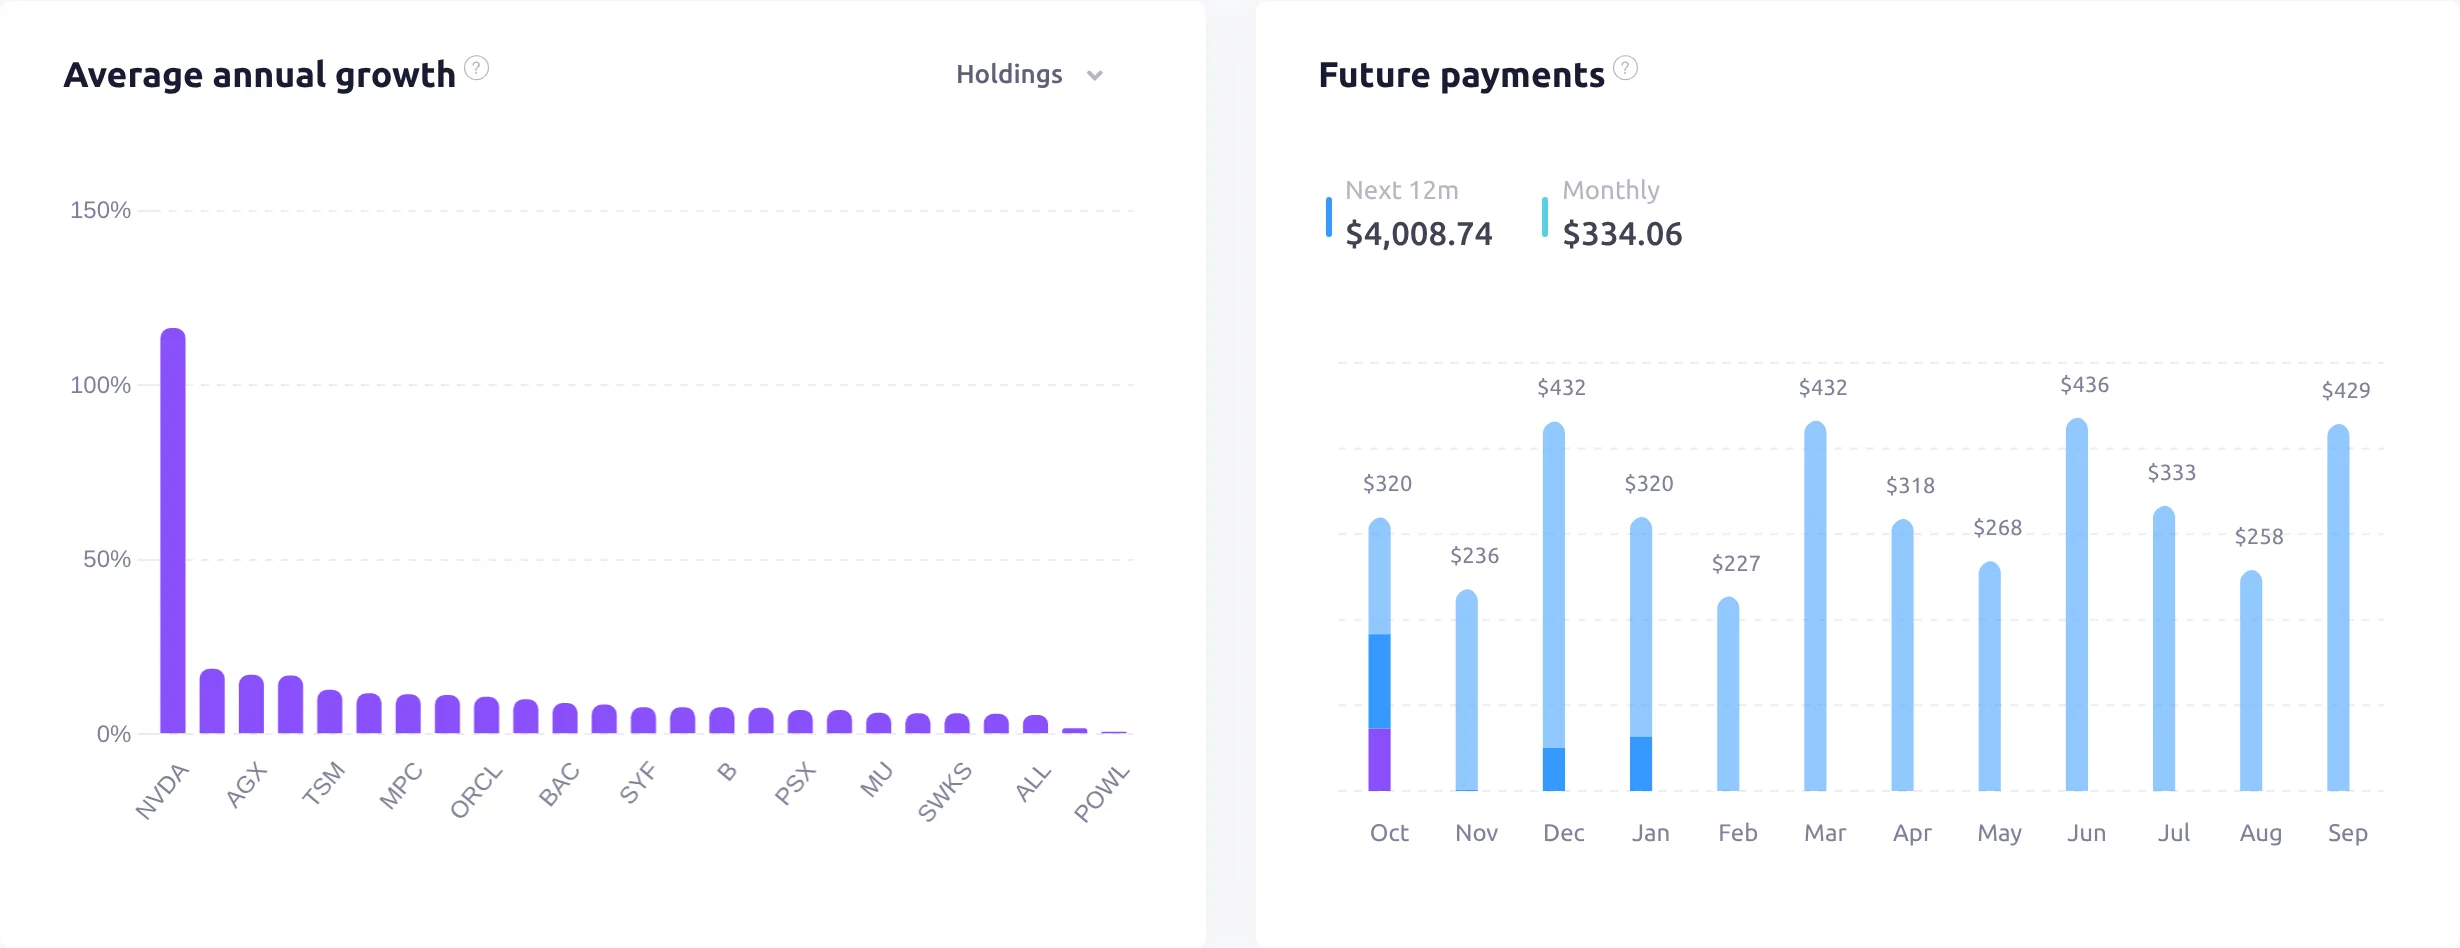2460x948 pixels.
Task: Click the 100% y-axis label
Action: point(100,385)
